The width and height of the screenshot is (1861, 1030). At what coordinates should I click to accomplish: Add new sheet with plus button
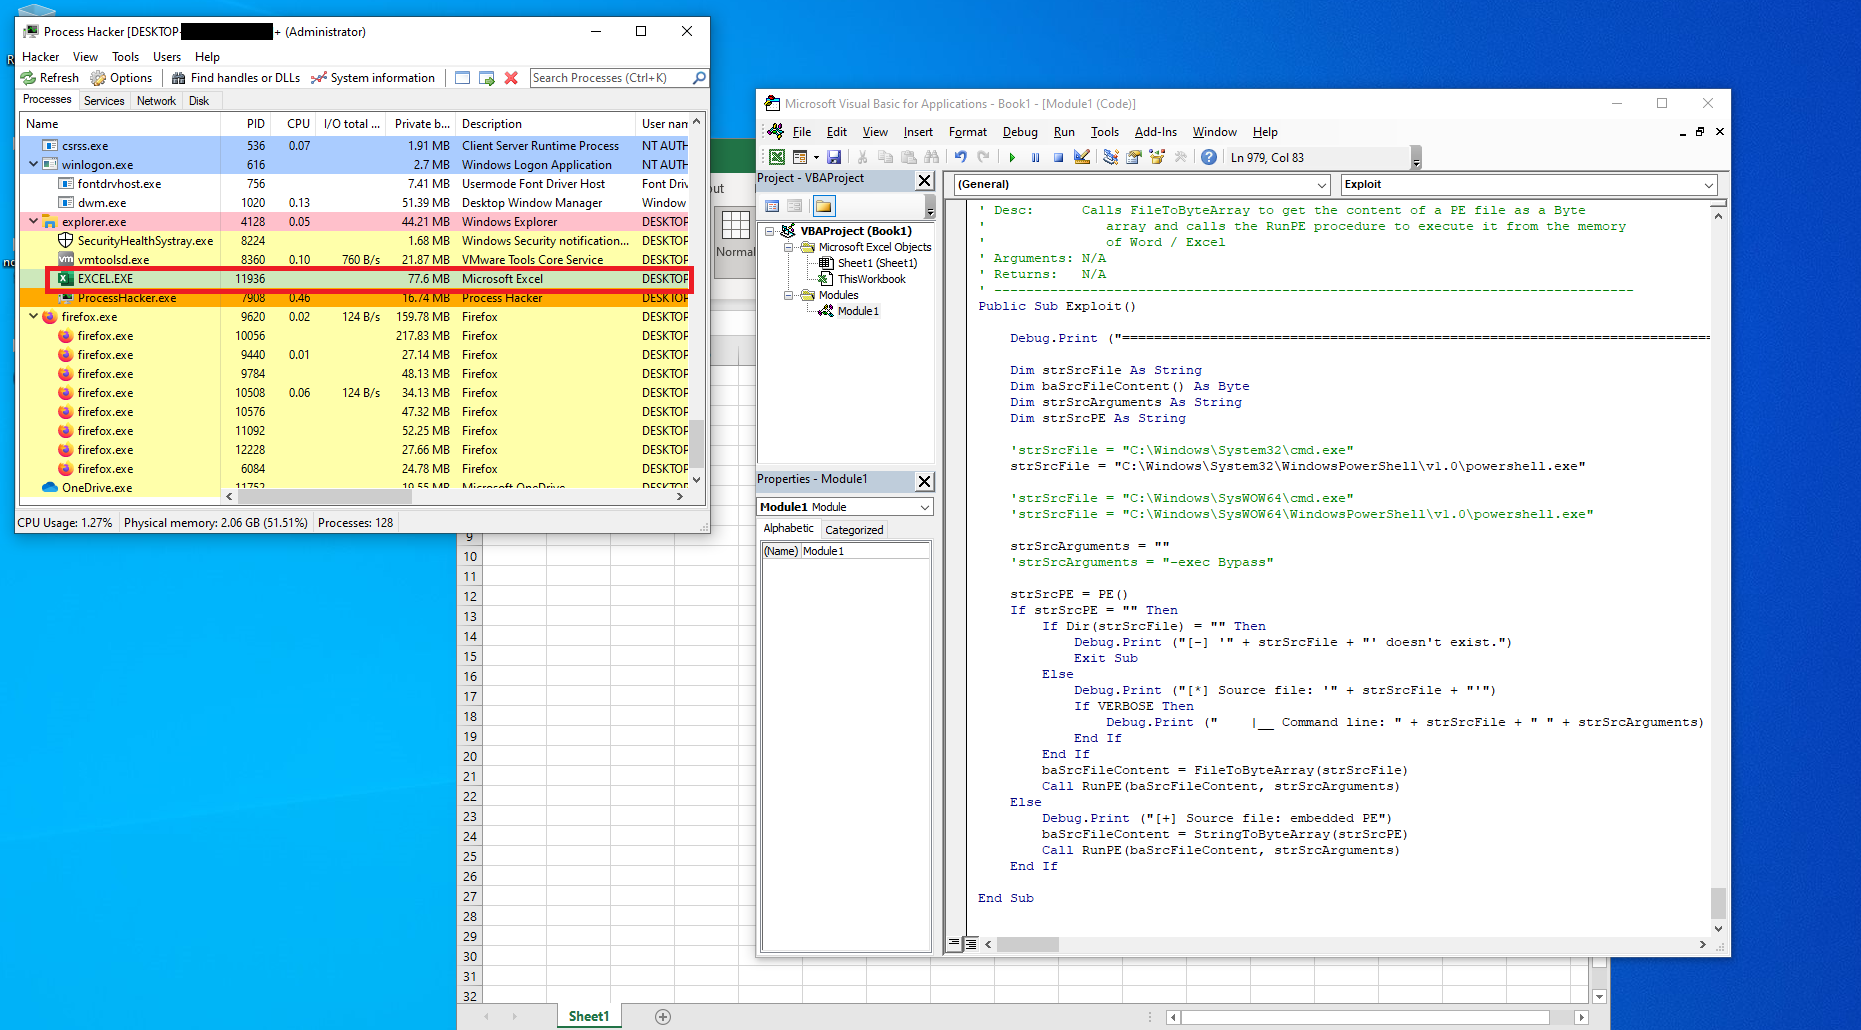pos(662,1017)
